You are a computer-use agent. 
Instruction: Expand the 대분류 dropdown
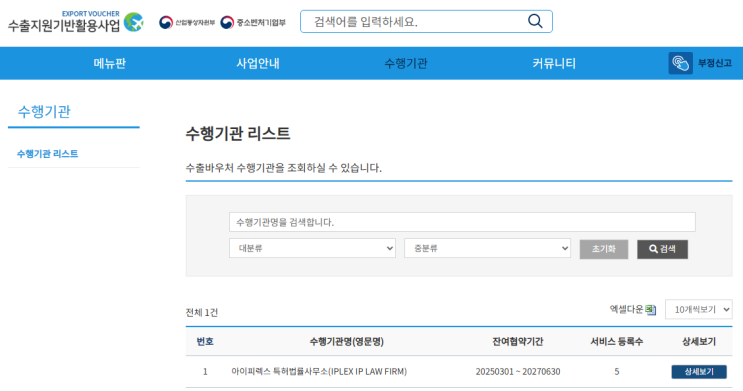pyautogui.click(x=312, y=248)
